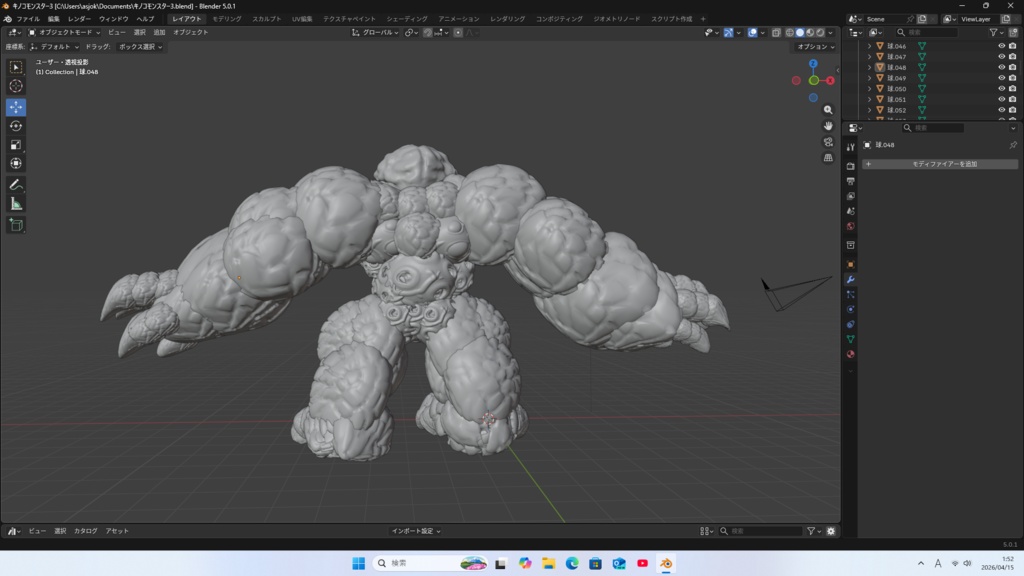
Task: Select the Measure tool
Action: 16,204
